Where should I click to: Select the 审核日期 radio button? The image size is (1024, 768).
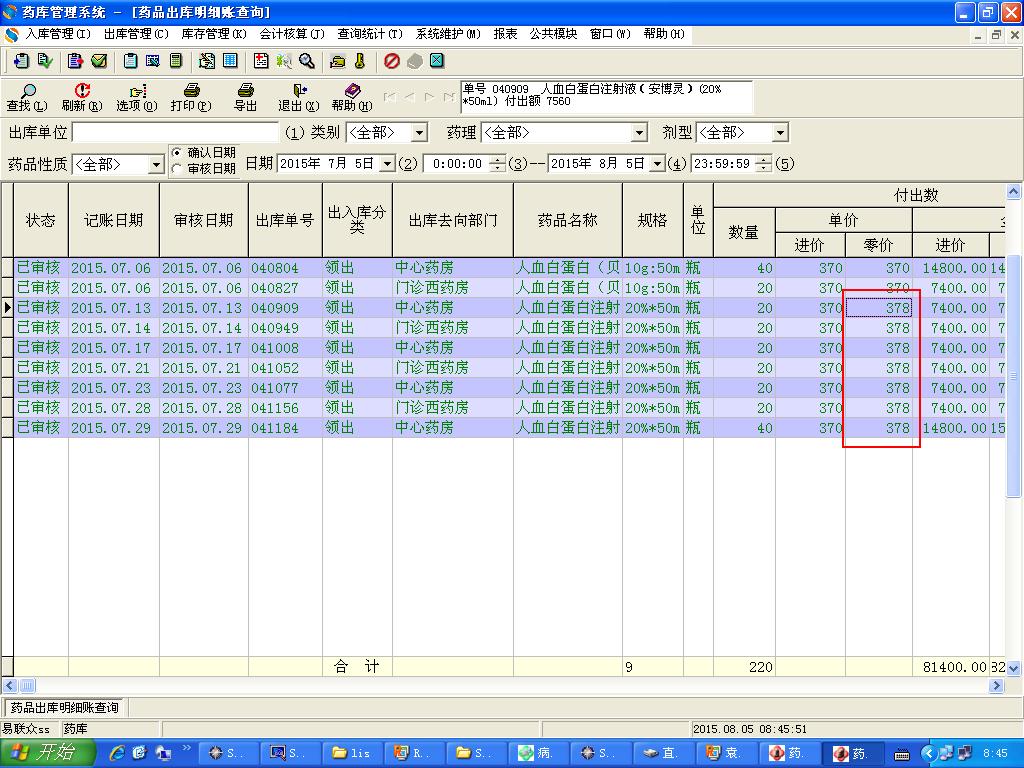(177, 169)
